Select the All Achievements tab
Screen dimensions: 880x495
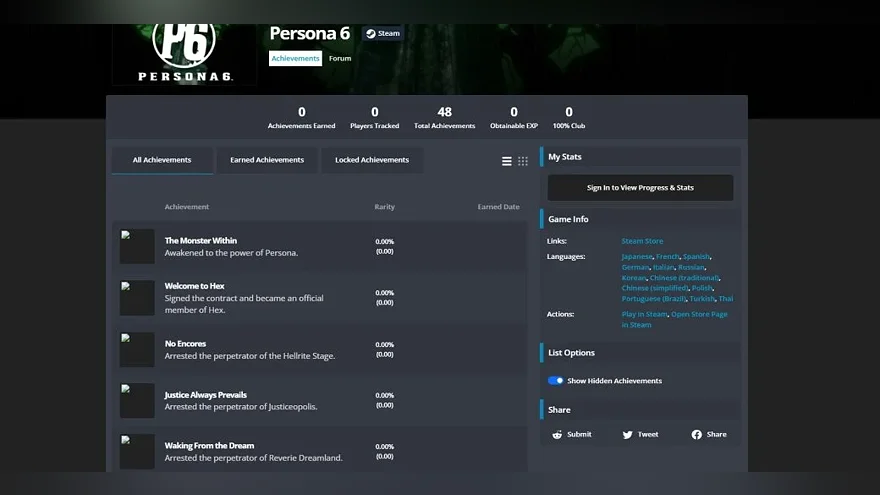click(x=162, y=160)
